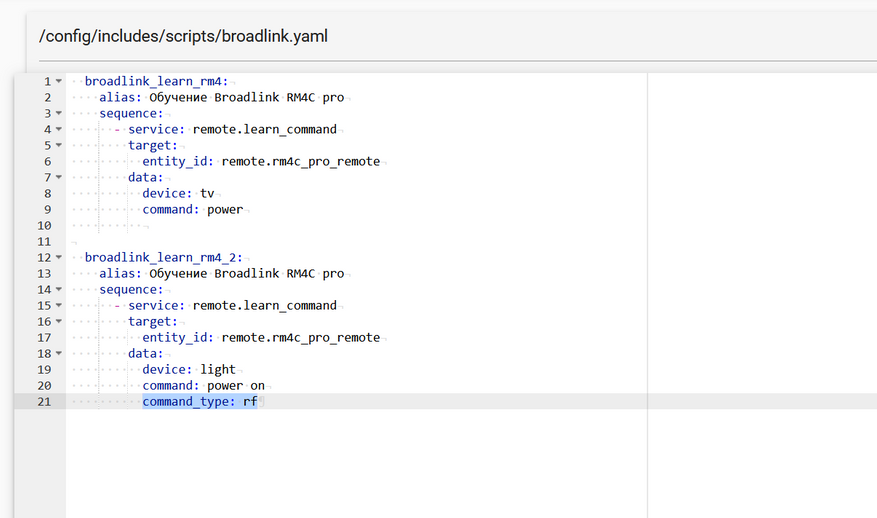
Task: Fold sequence block on line 14
Action: [59, 290]
